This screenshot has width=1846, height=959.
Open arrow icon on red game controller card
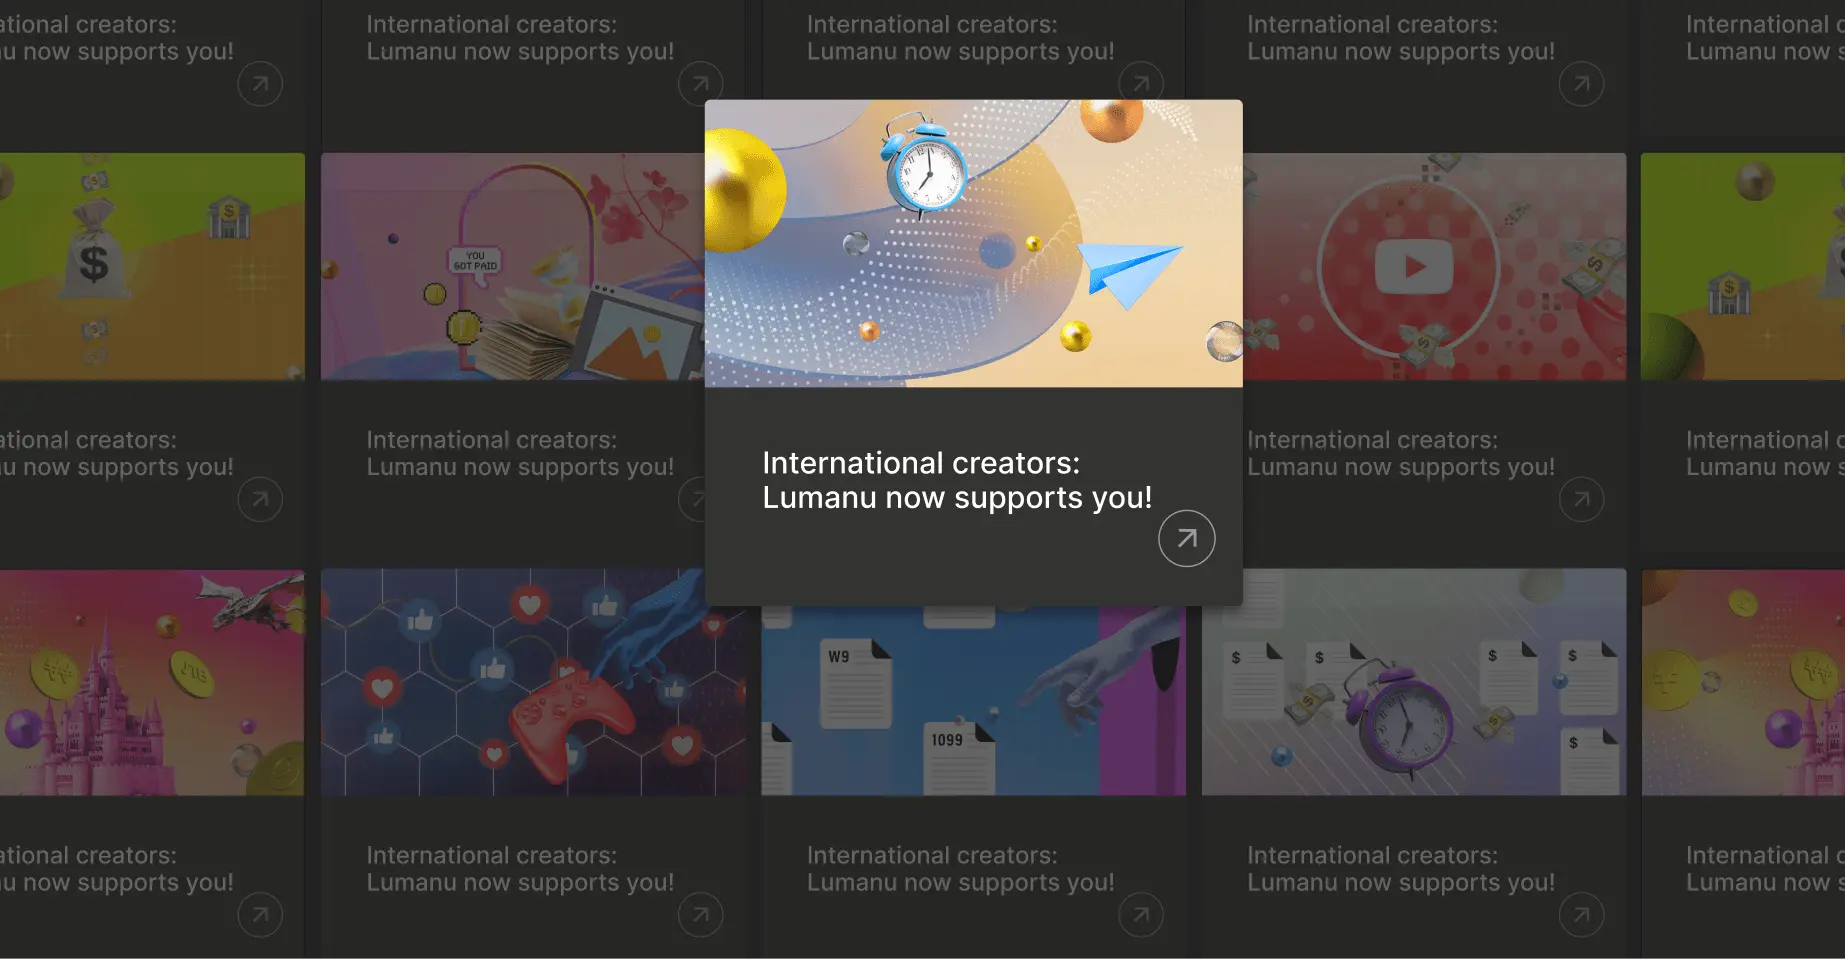coord(700,914)
